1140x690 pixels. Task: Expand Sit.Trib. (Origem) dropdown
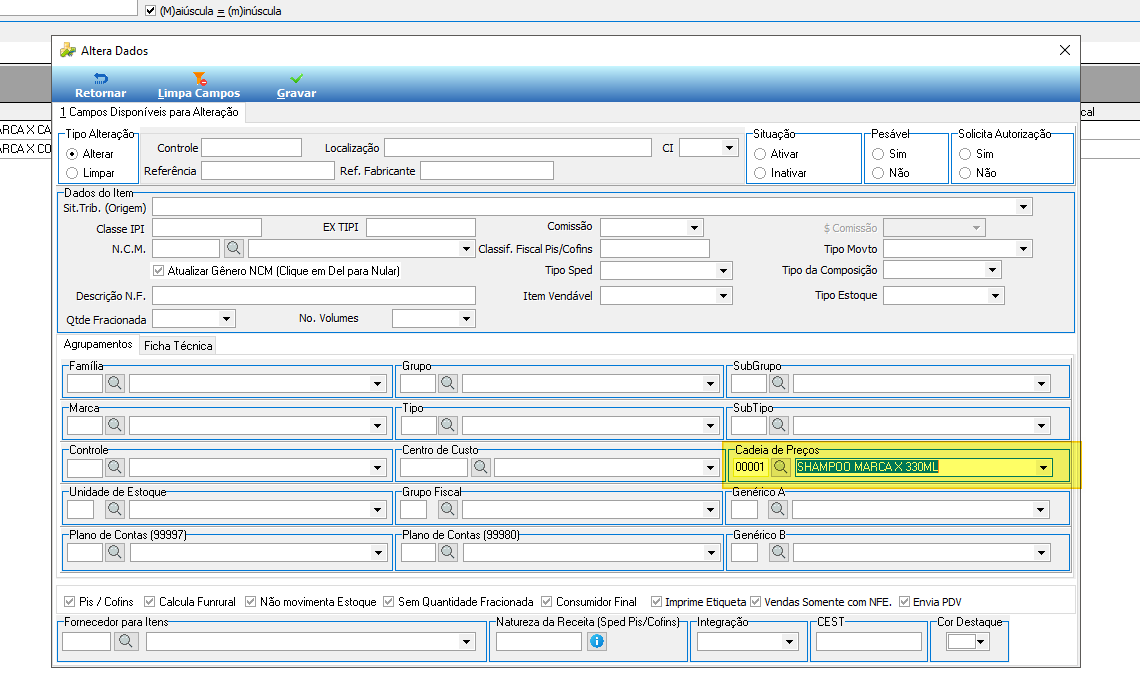coord(1023,207)
